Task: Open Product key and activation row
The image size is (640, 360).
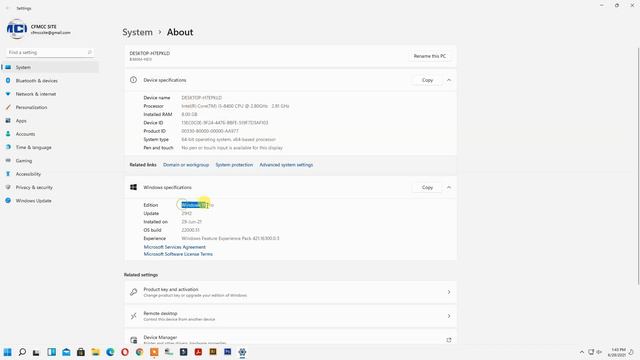Action: point(291,292)
